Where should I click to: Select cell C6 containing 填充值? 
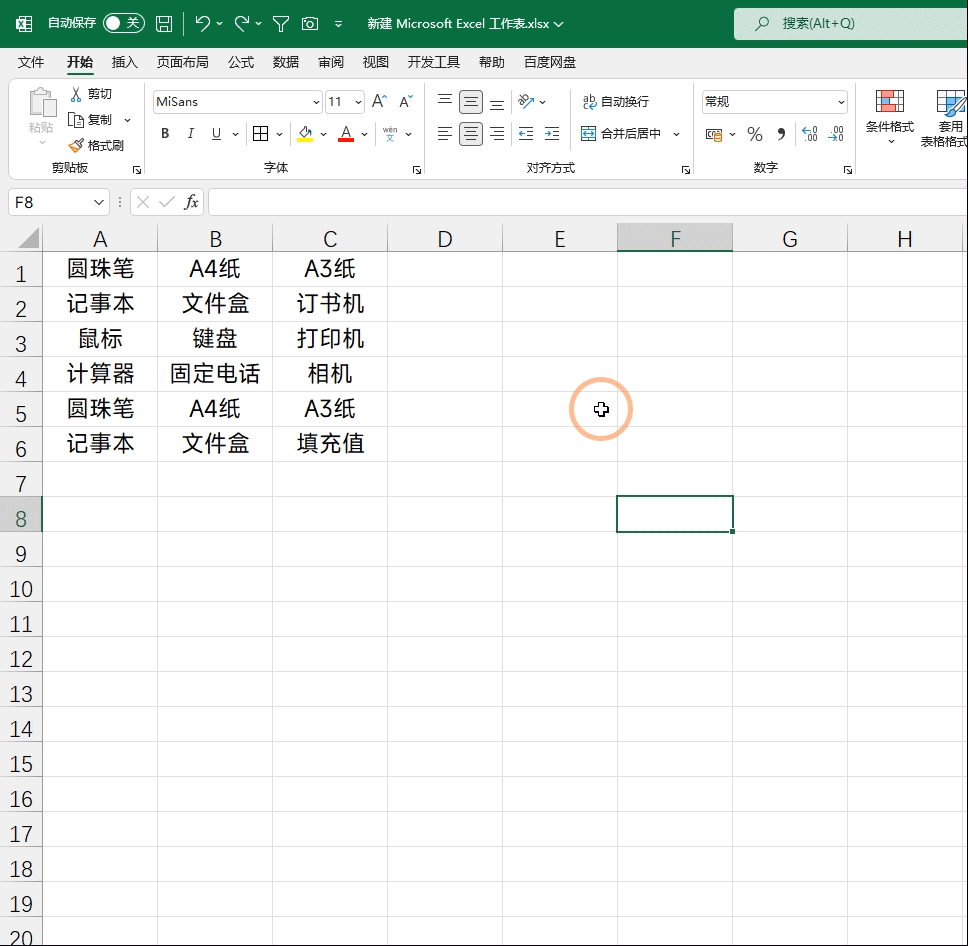pyautogui.click(x=330, y=443)
